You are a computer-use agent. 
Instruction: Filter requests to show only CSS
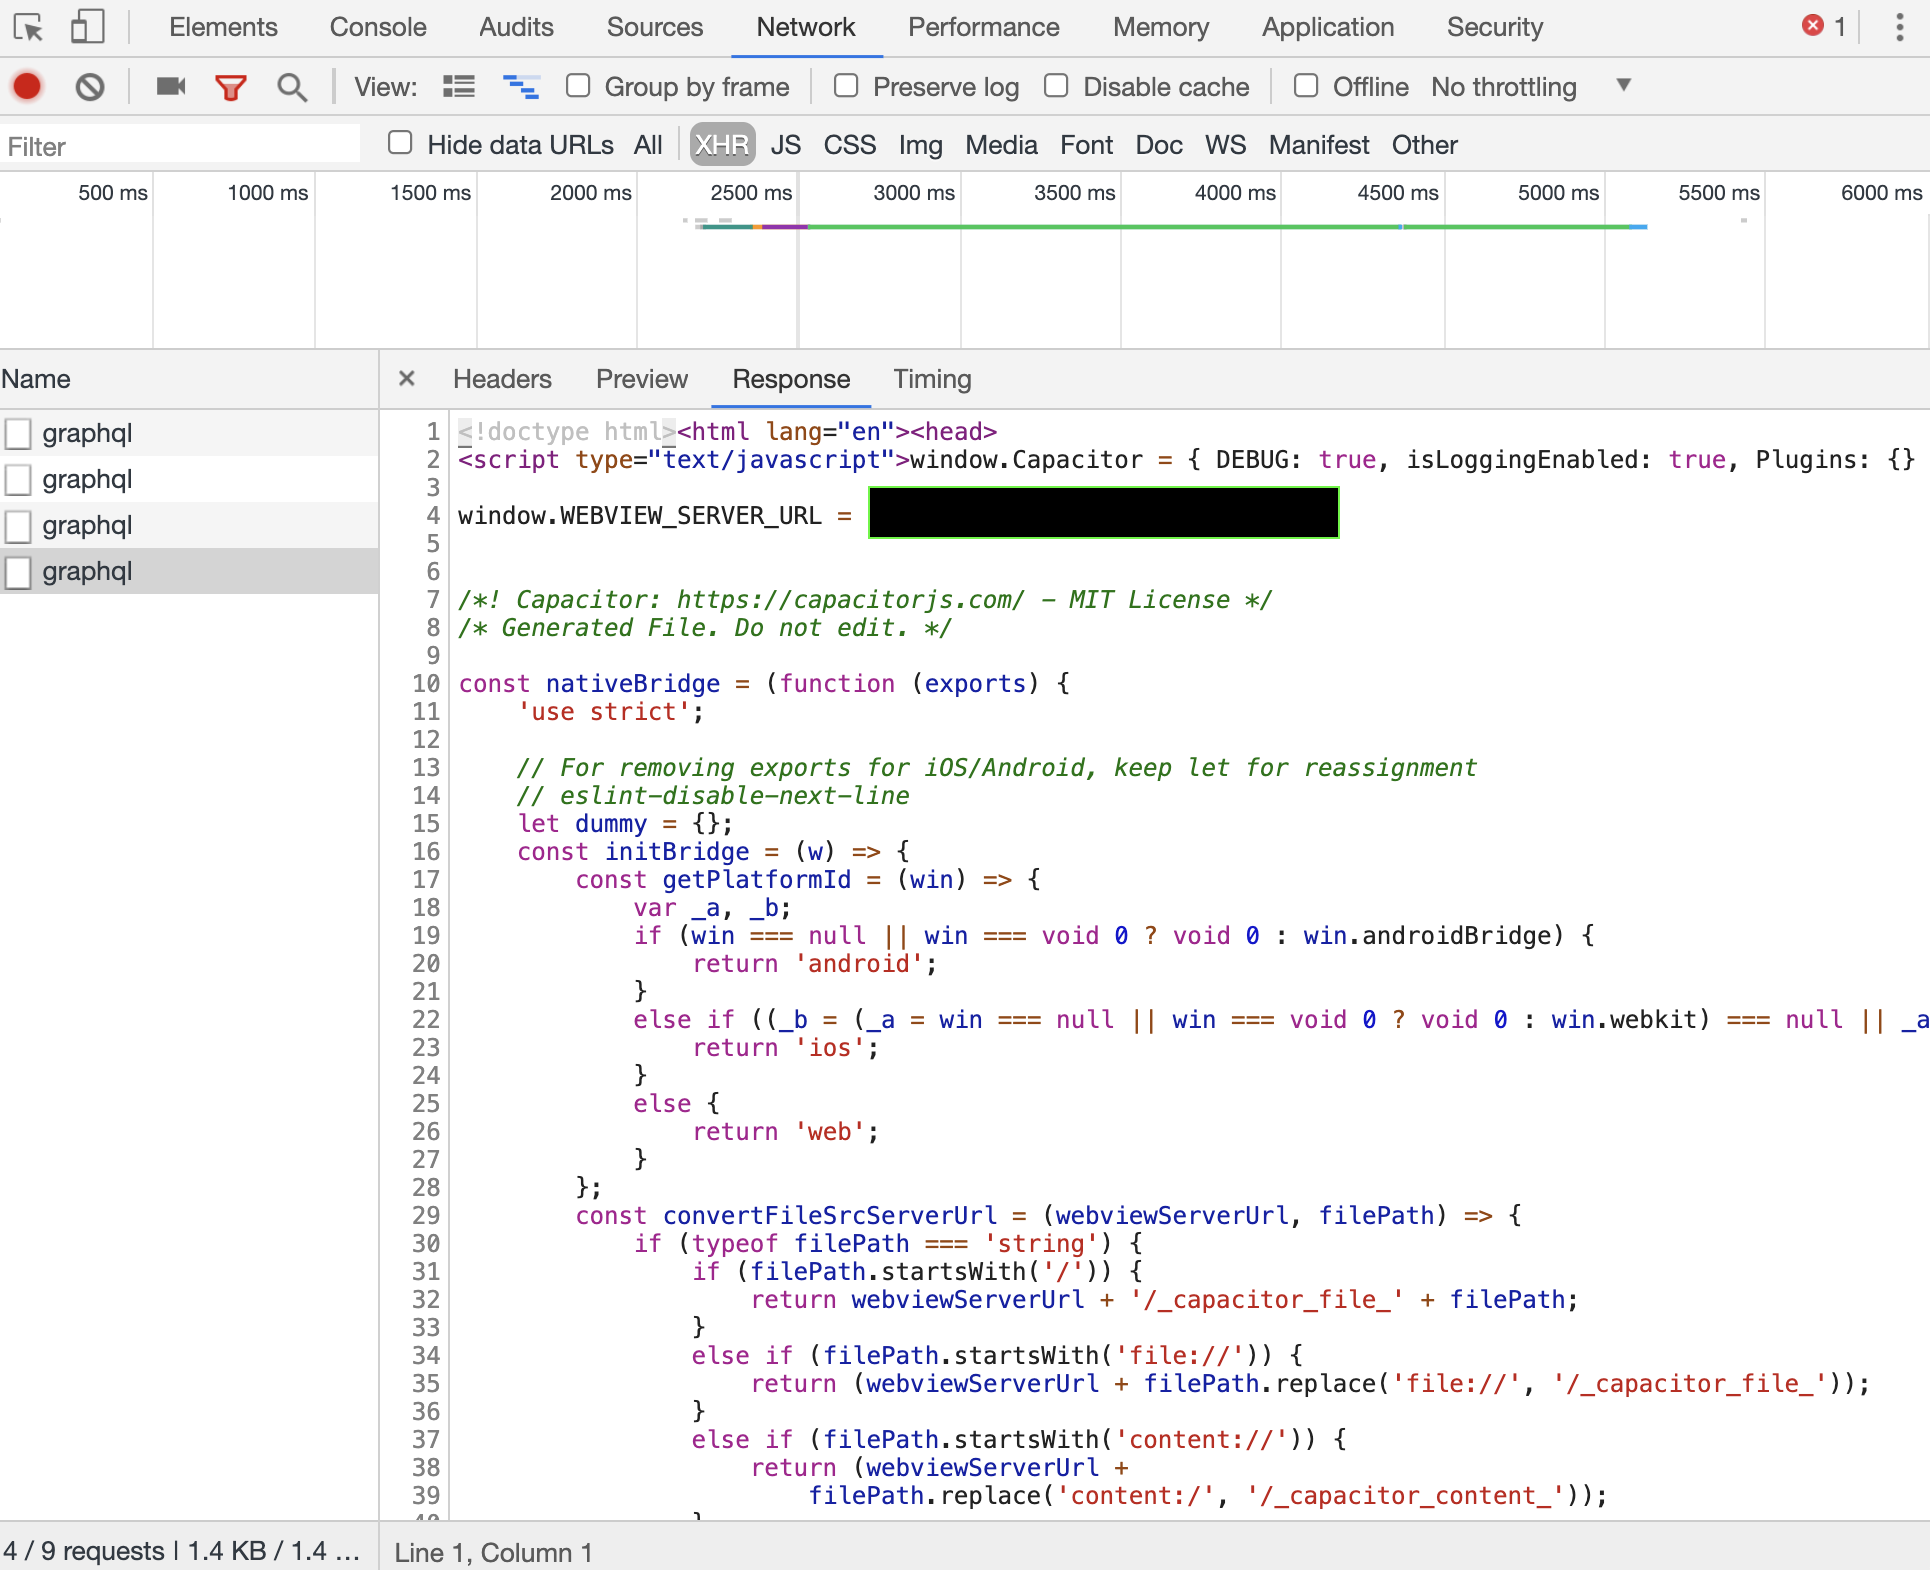tap(849, 145)
